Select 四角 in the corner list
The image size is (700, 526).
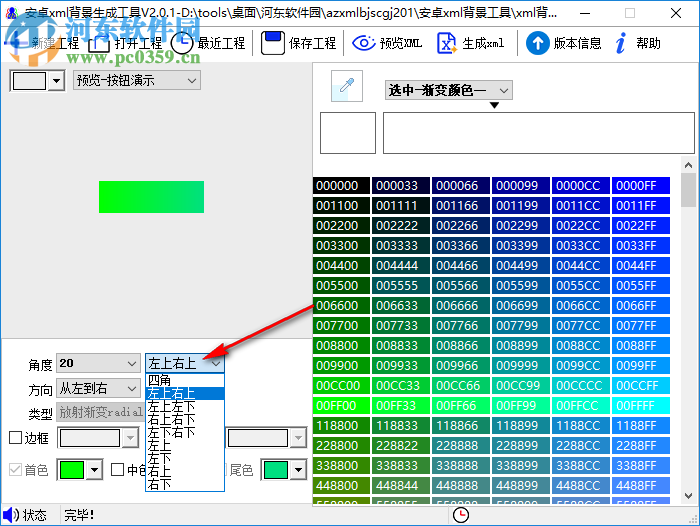click(x=185, y=380)
